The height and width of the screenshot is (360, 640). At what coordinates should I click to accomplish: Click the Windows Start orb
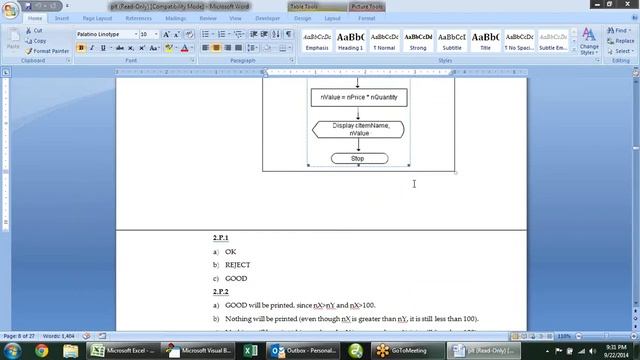click(x=13, y=351)
